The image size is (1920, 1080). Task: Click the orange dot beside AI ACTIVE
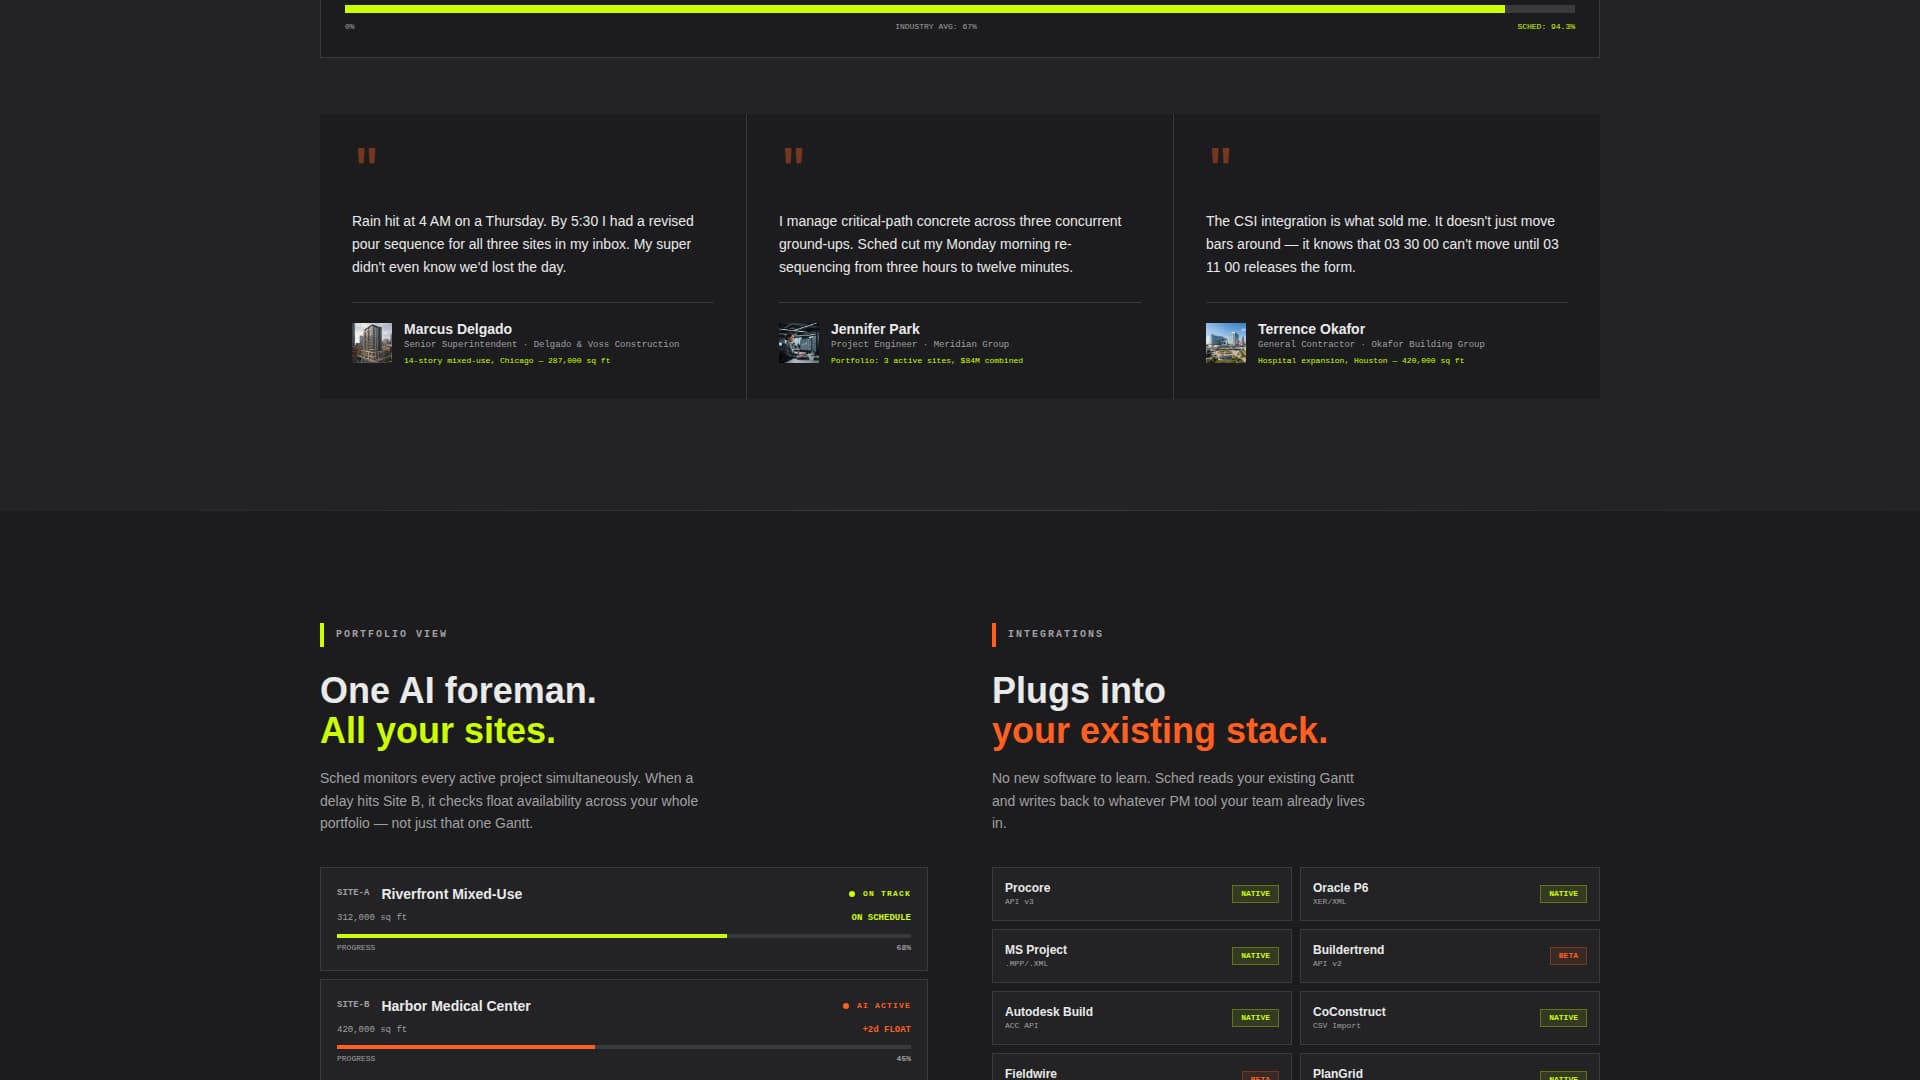(846, 1006)
